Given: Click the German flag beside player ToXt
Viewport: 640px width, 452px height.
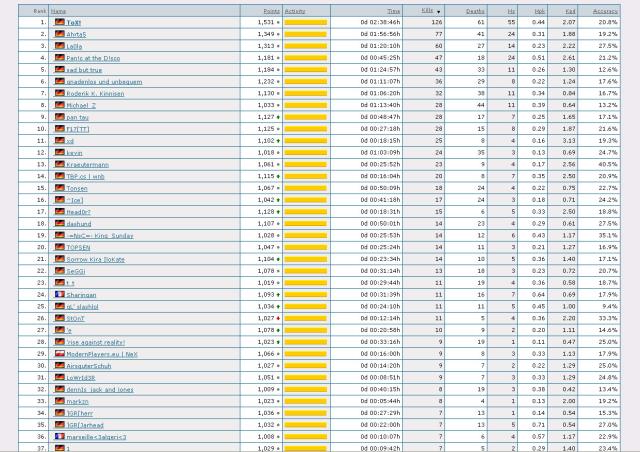Looking at the screenshot, I should [59, 20].
